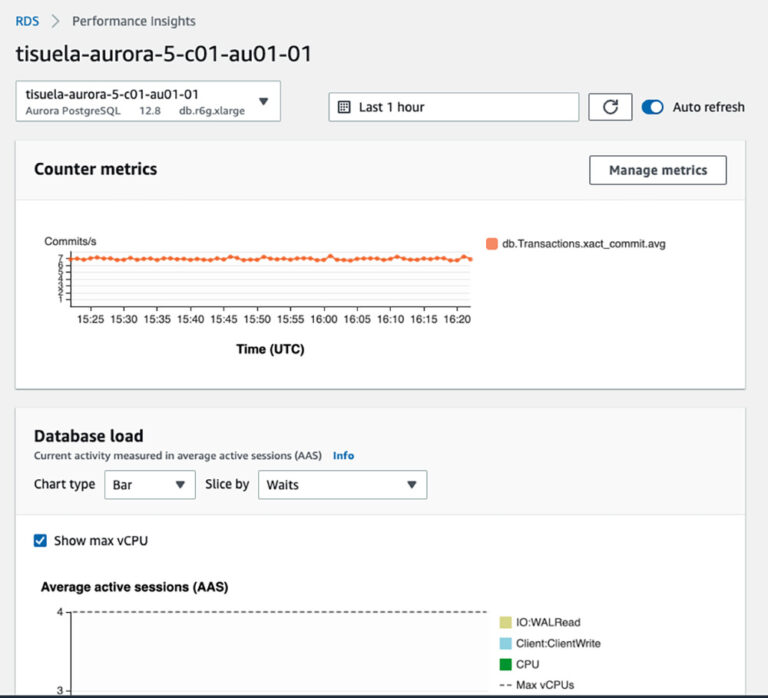Click the CPU legend color swatch

pos(505,664)
